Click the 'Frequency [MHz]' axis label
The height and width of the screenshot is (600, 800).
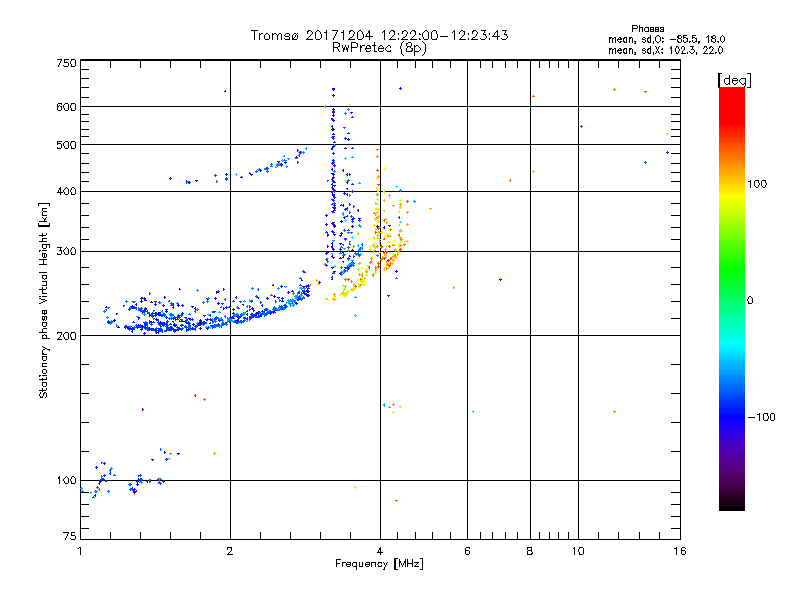(379, 564)
